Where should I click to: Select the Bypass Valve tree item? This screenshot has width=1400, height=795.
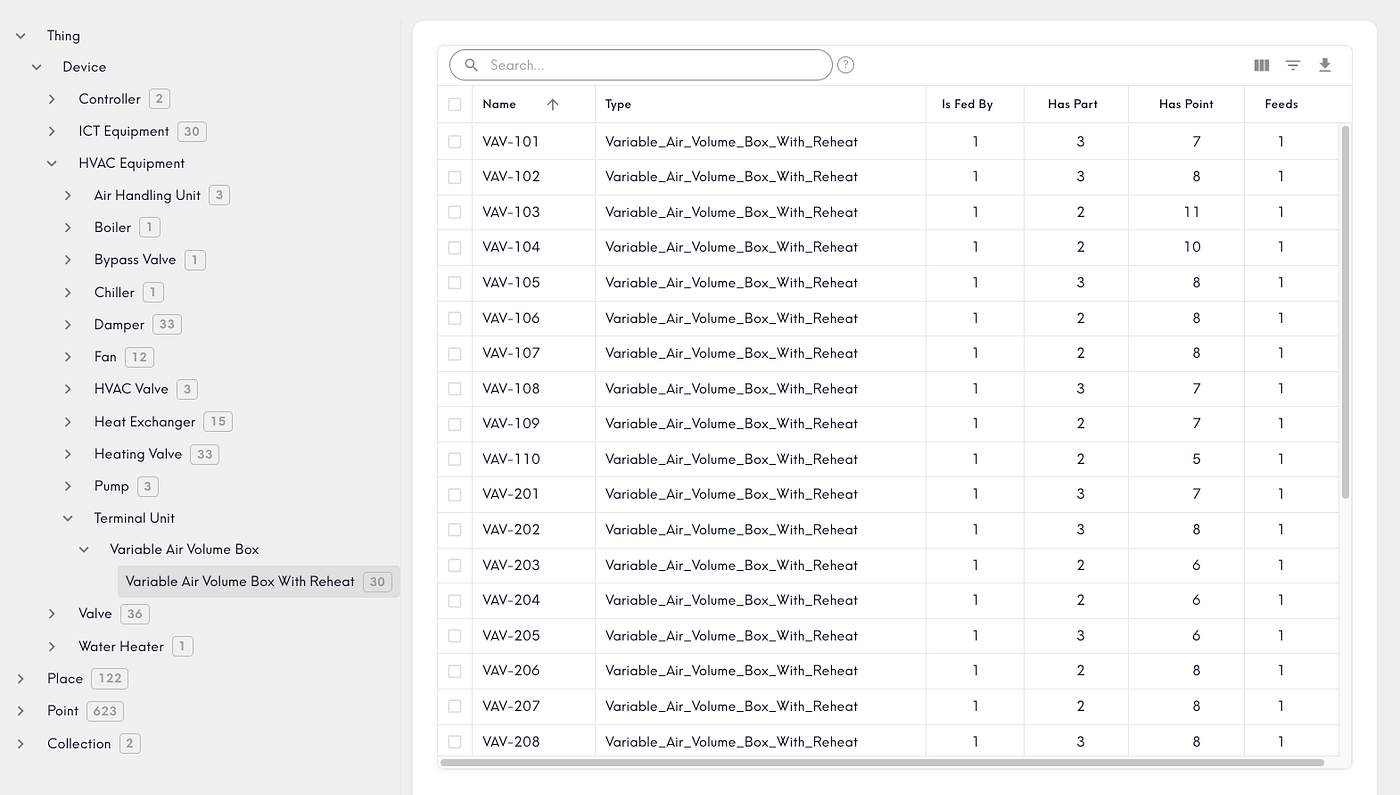tap(135, 259)
